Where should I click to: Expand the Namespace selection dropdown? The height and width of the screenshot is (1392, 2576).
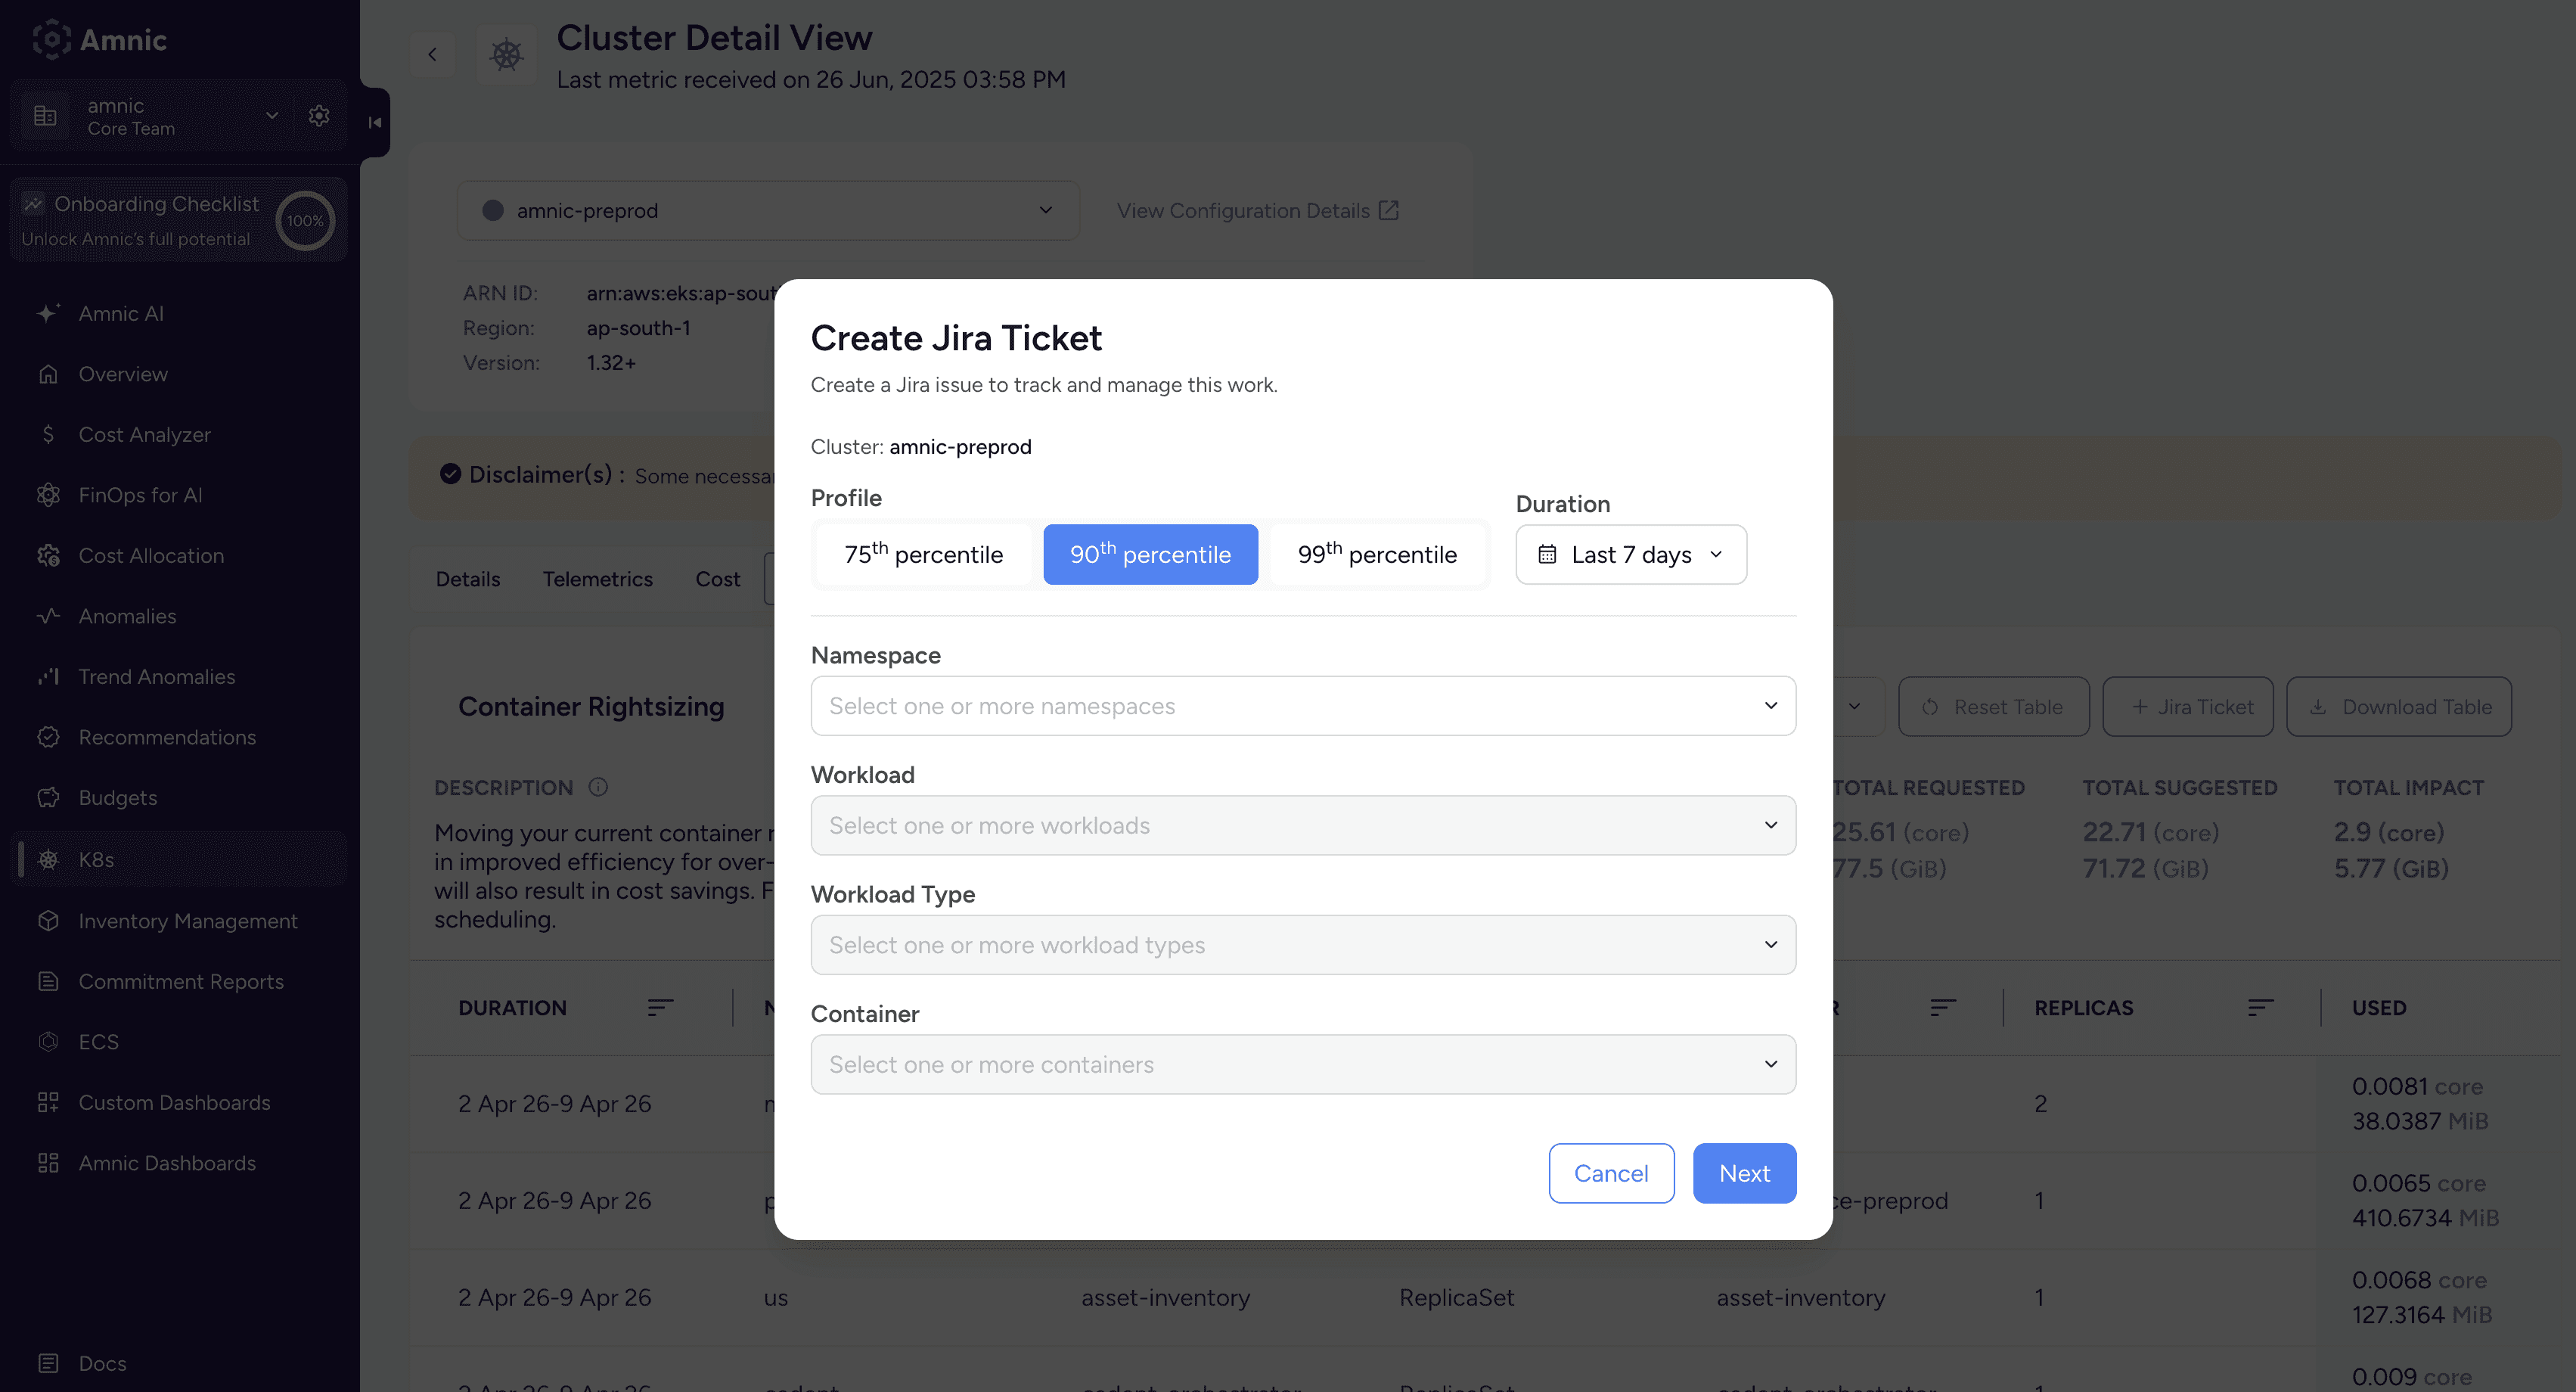1302,706
